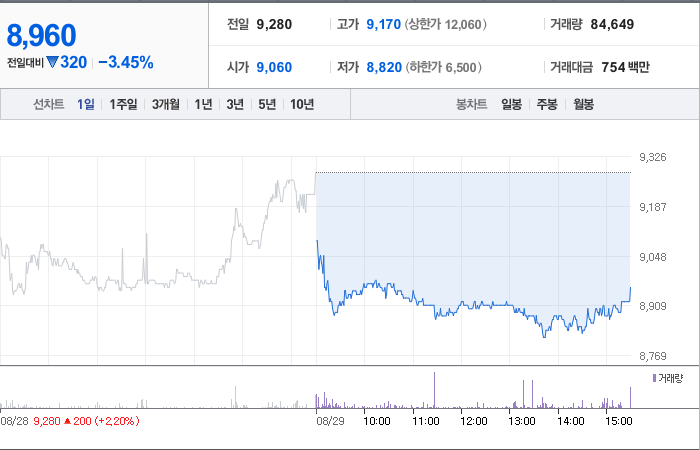Click the 상한가 12,060 text
Viewport: 700px width, 450px height.
446,24
